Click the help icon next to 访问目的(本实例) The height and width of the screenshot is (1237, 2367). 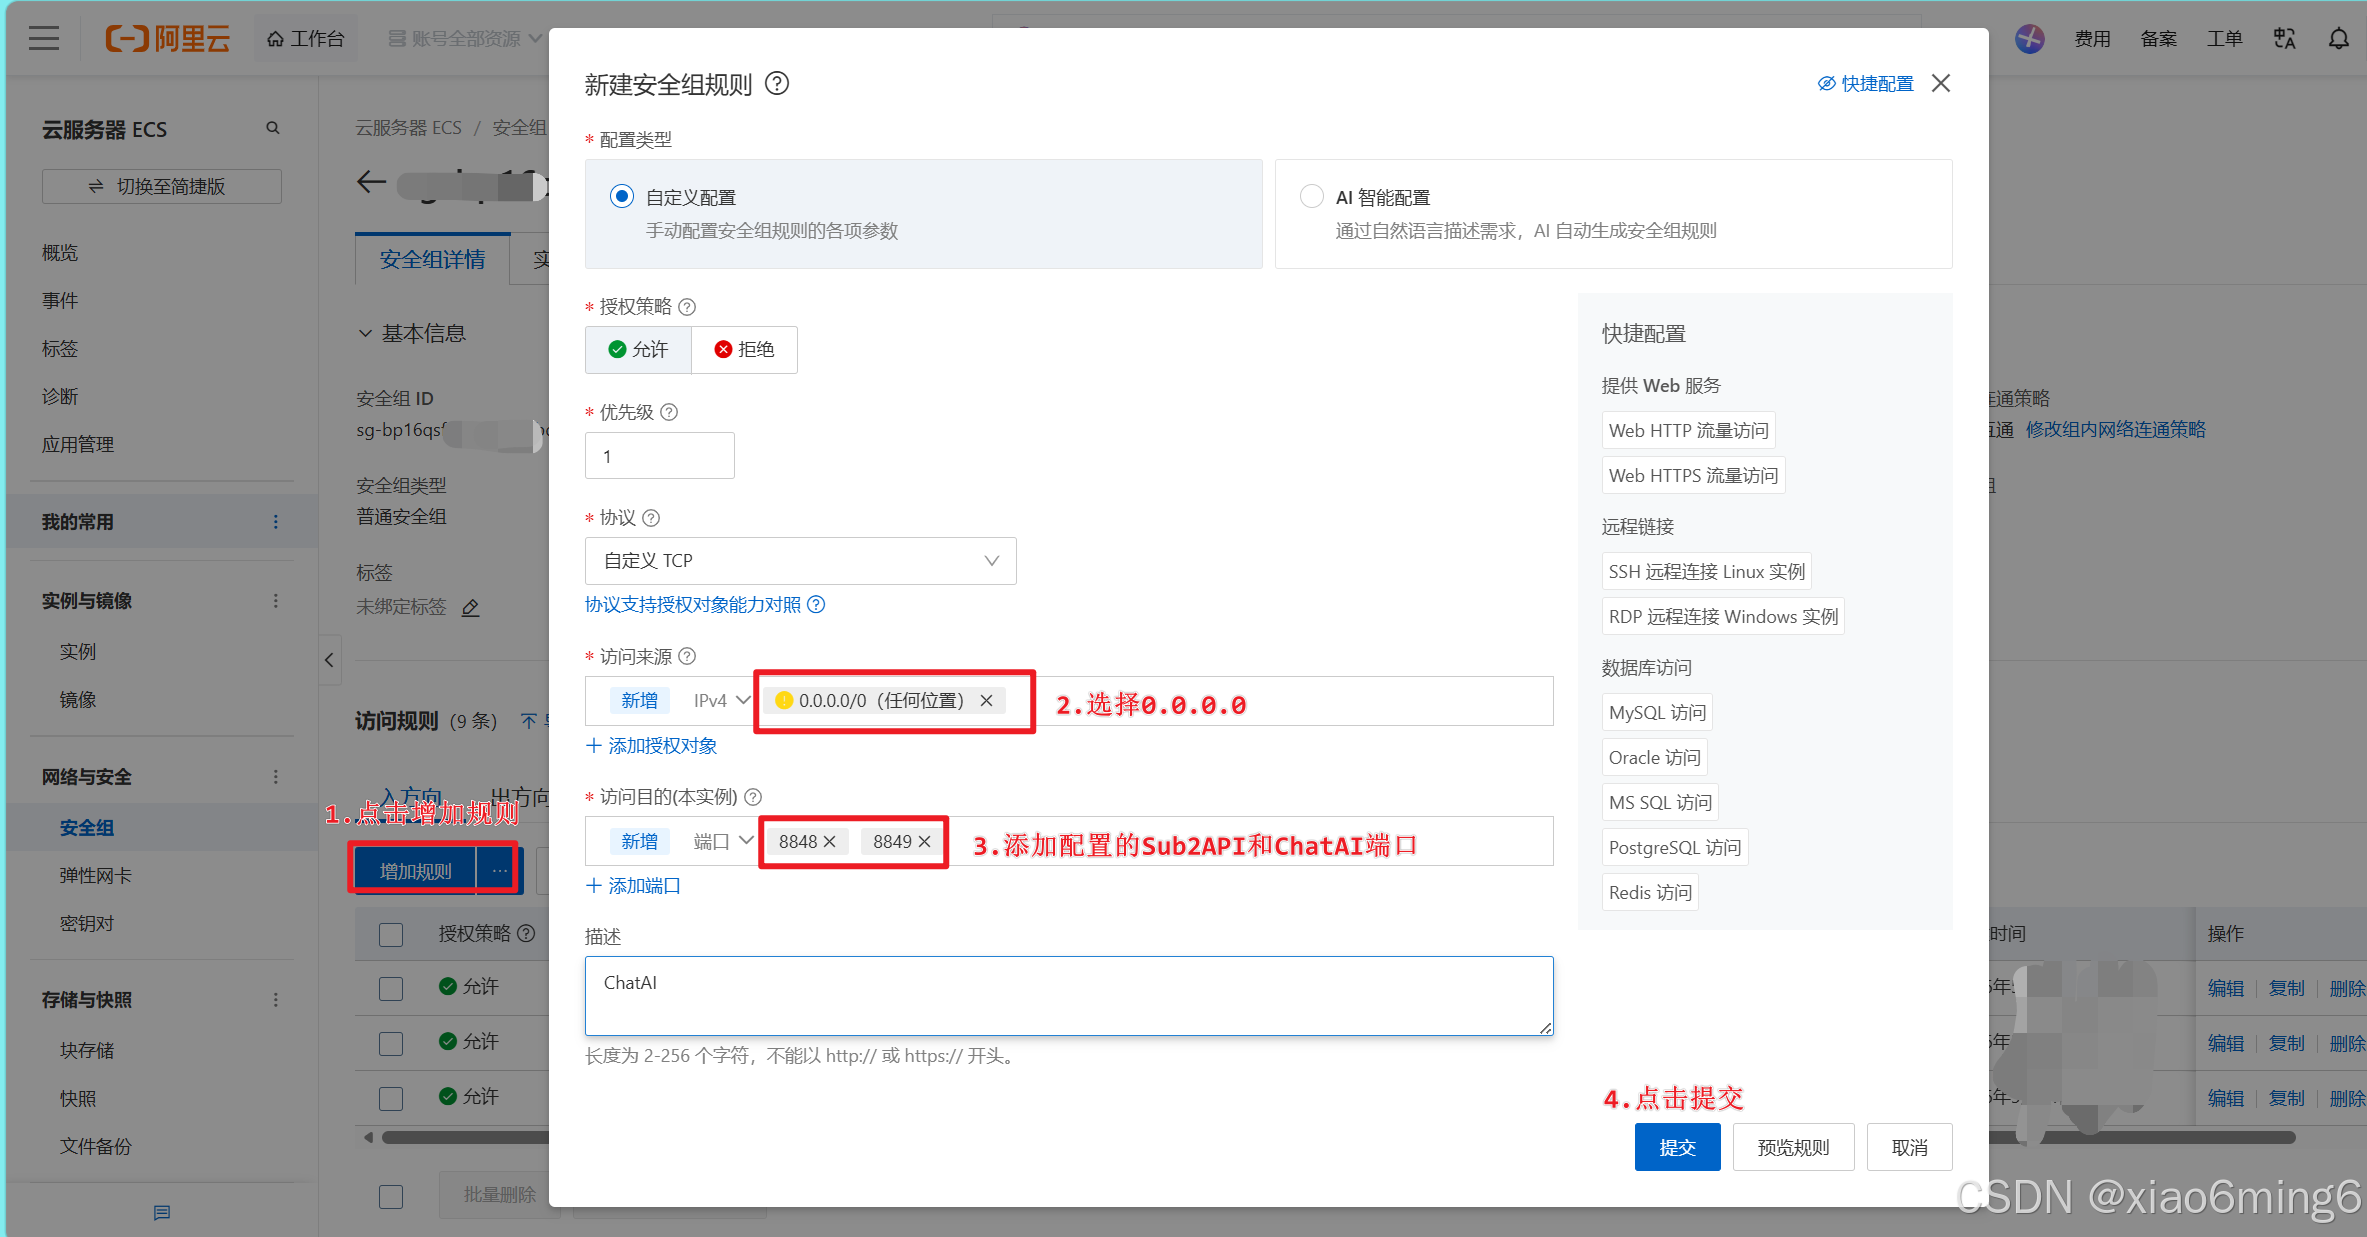[753, 797]
